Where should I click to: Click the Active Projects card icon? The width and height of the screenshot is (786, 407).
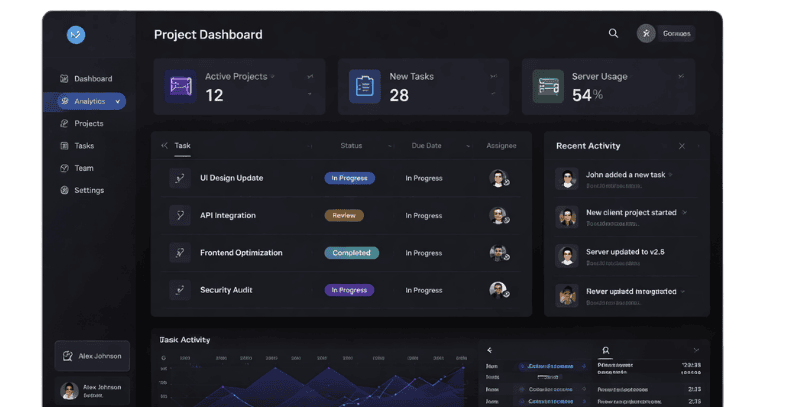181,86
